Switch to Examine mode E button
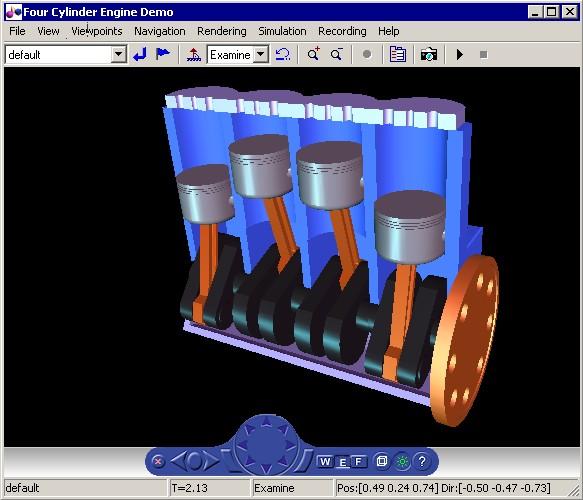Viewport: 583px width, 500px height. click(342, 462)
